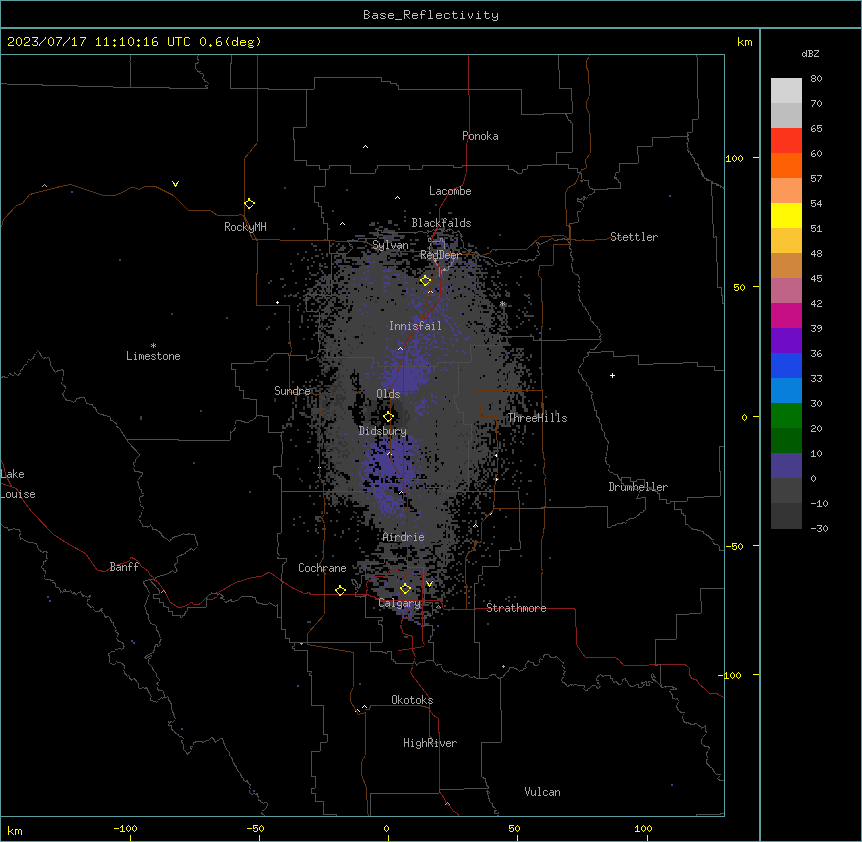
Task: Click the green 30 dBZ legend swatch
Action: (x=786, y=416)
